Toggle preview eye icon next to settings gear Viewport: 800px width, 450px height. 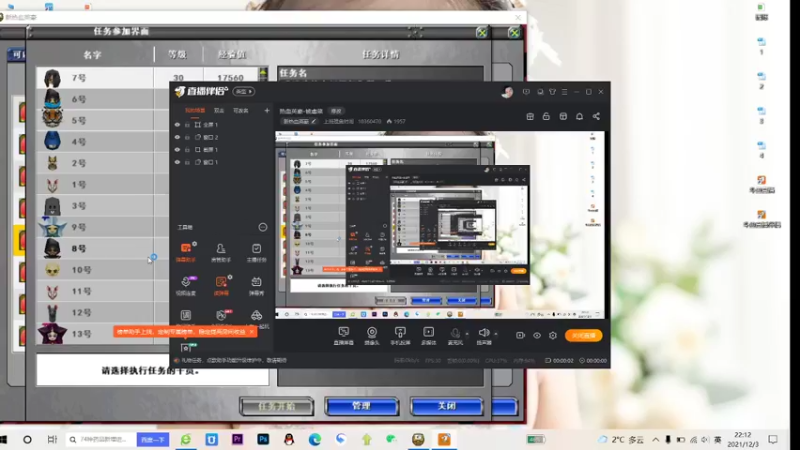point(537,335)
